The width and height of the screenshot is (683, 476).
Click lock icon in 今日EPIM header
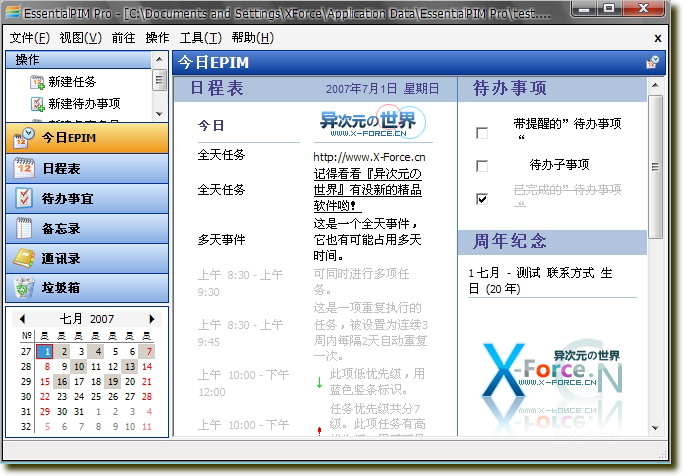click(x=652, y=62)
